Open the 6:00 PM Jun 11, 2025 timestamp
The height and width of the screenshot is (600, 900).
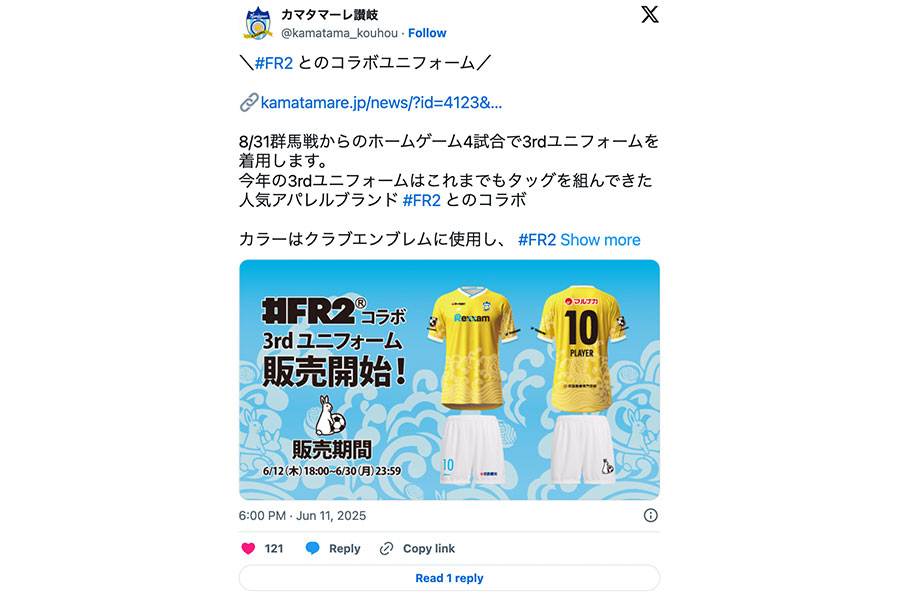[x=302, y=516]
